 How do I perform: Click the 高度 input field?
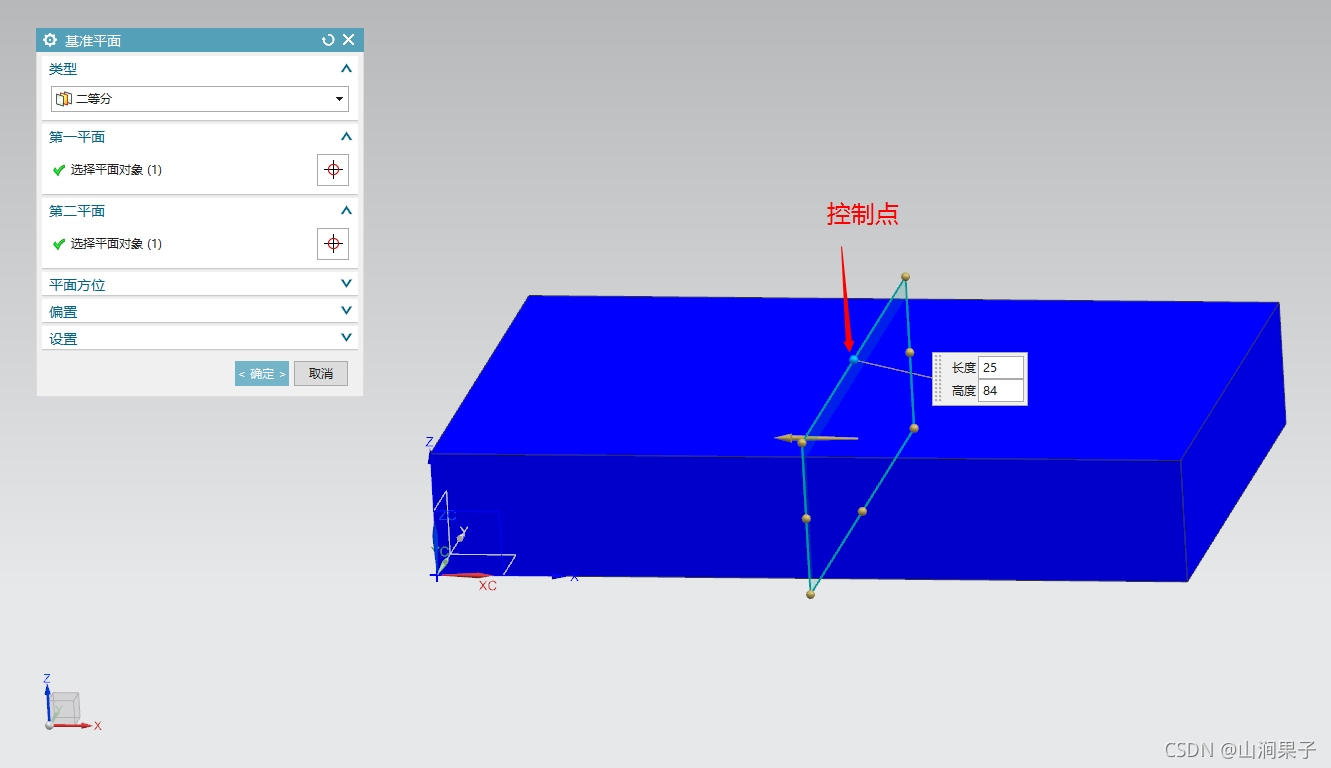pyautogui.click(x=1001, y=391)
